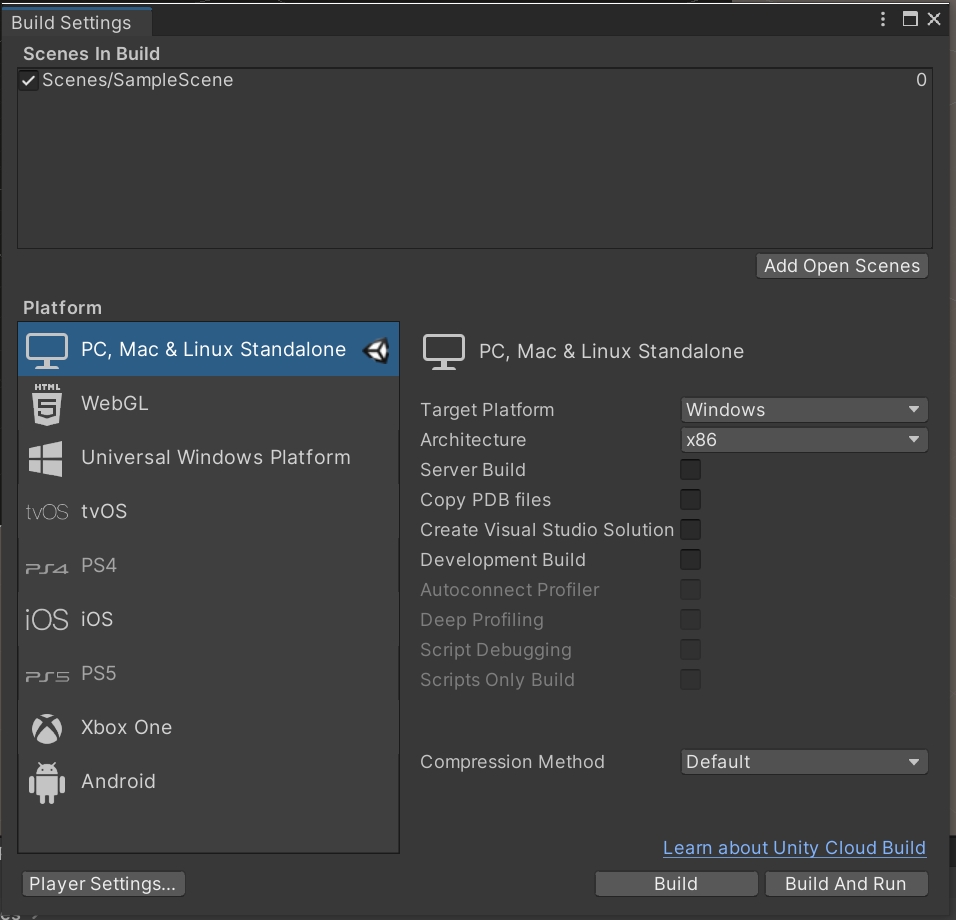
Task: Click the Universal Windows Platform logo icon
Action: pos(46,458)
